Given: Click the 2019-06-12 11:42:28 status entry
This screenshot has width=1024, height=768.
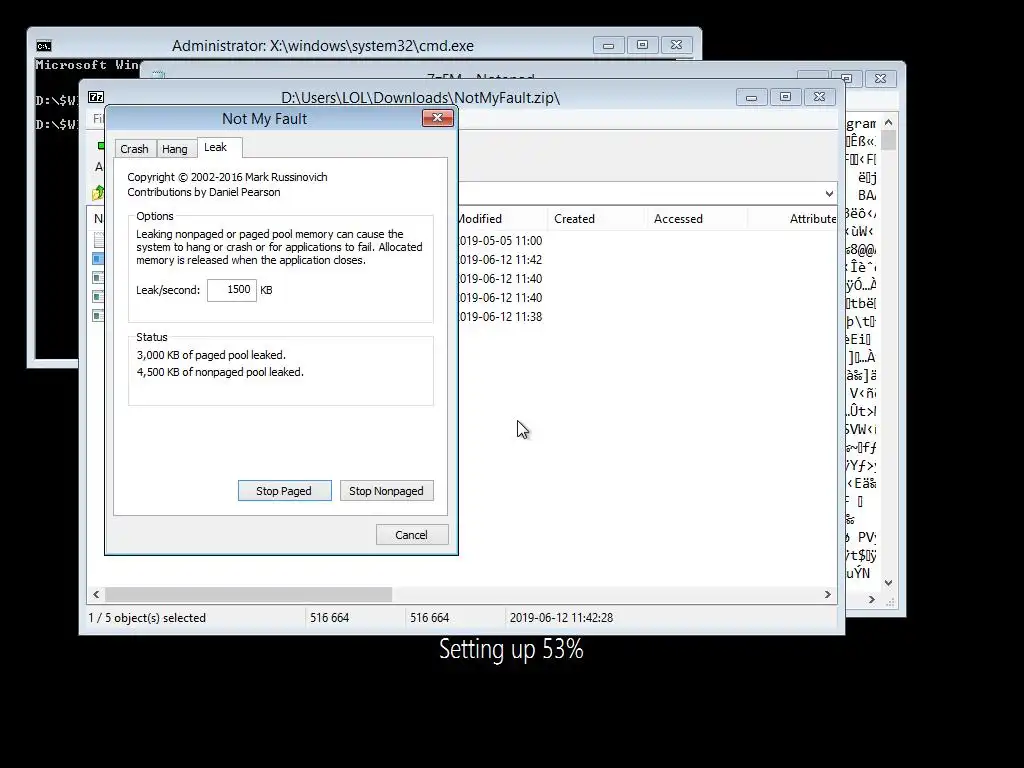Looking at the screenshot, I should click(561, 618).
